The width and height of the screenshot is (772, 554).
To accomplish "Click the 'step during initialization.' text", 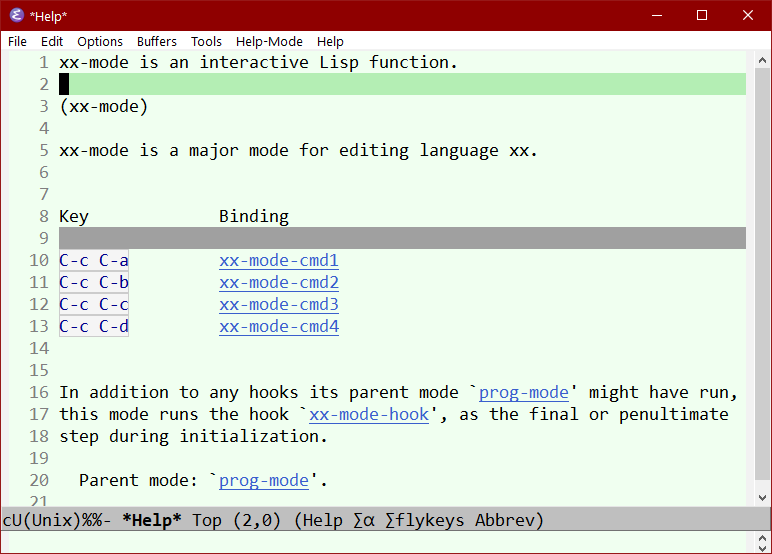I will coord(193,436).
